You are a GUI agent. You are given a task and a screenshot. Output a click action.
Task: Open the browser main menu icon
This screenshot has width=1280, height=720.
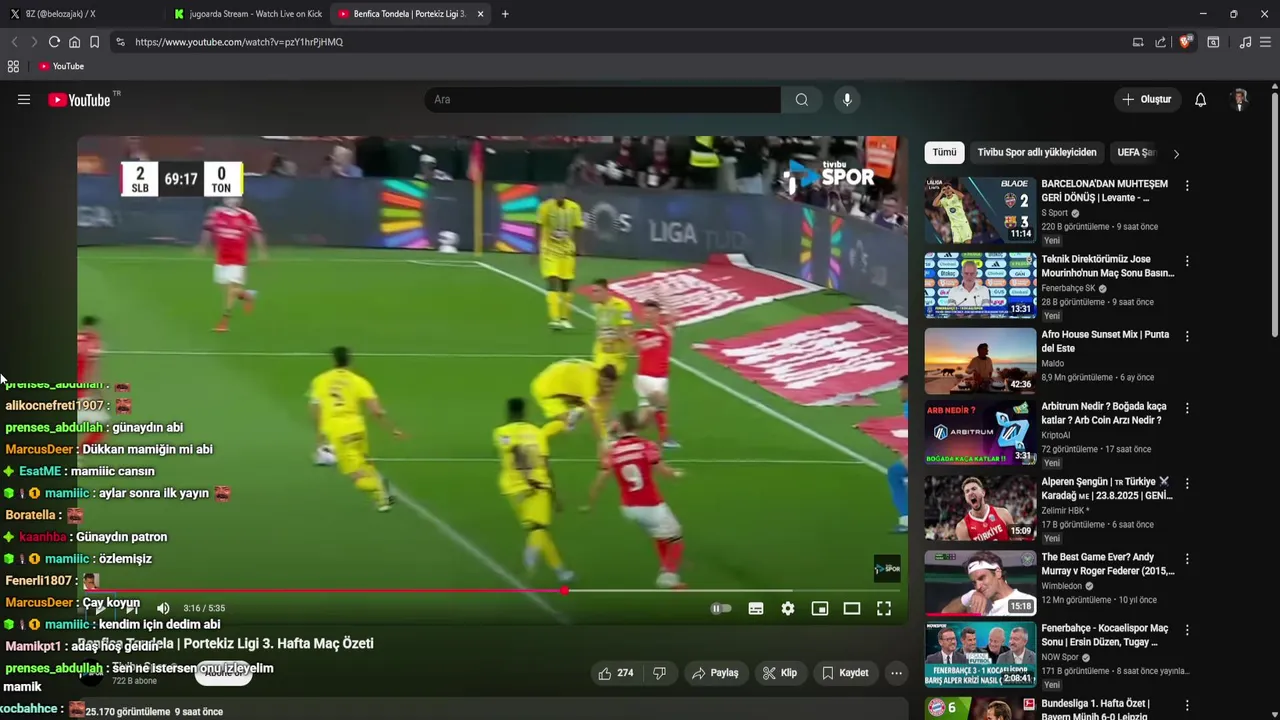[1265, 42]
